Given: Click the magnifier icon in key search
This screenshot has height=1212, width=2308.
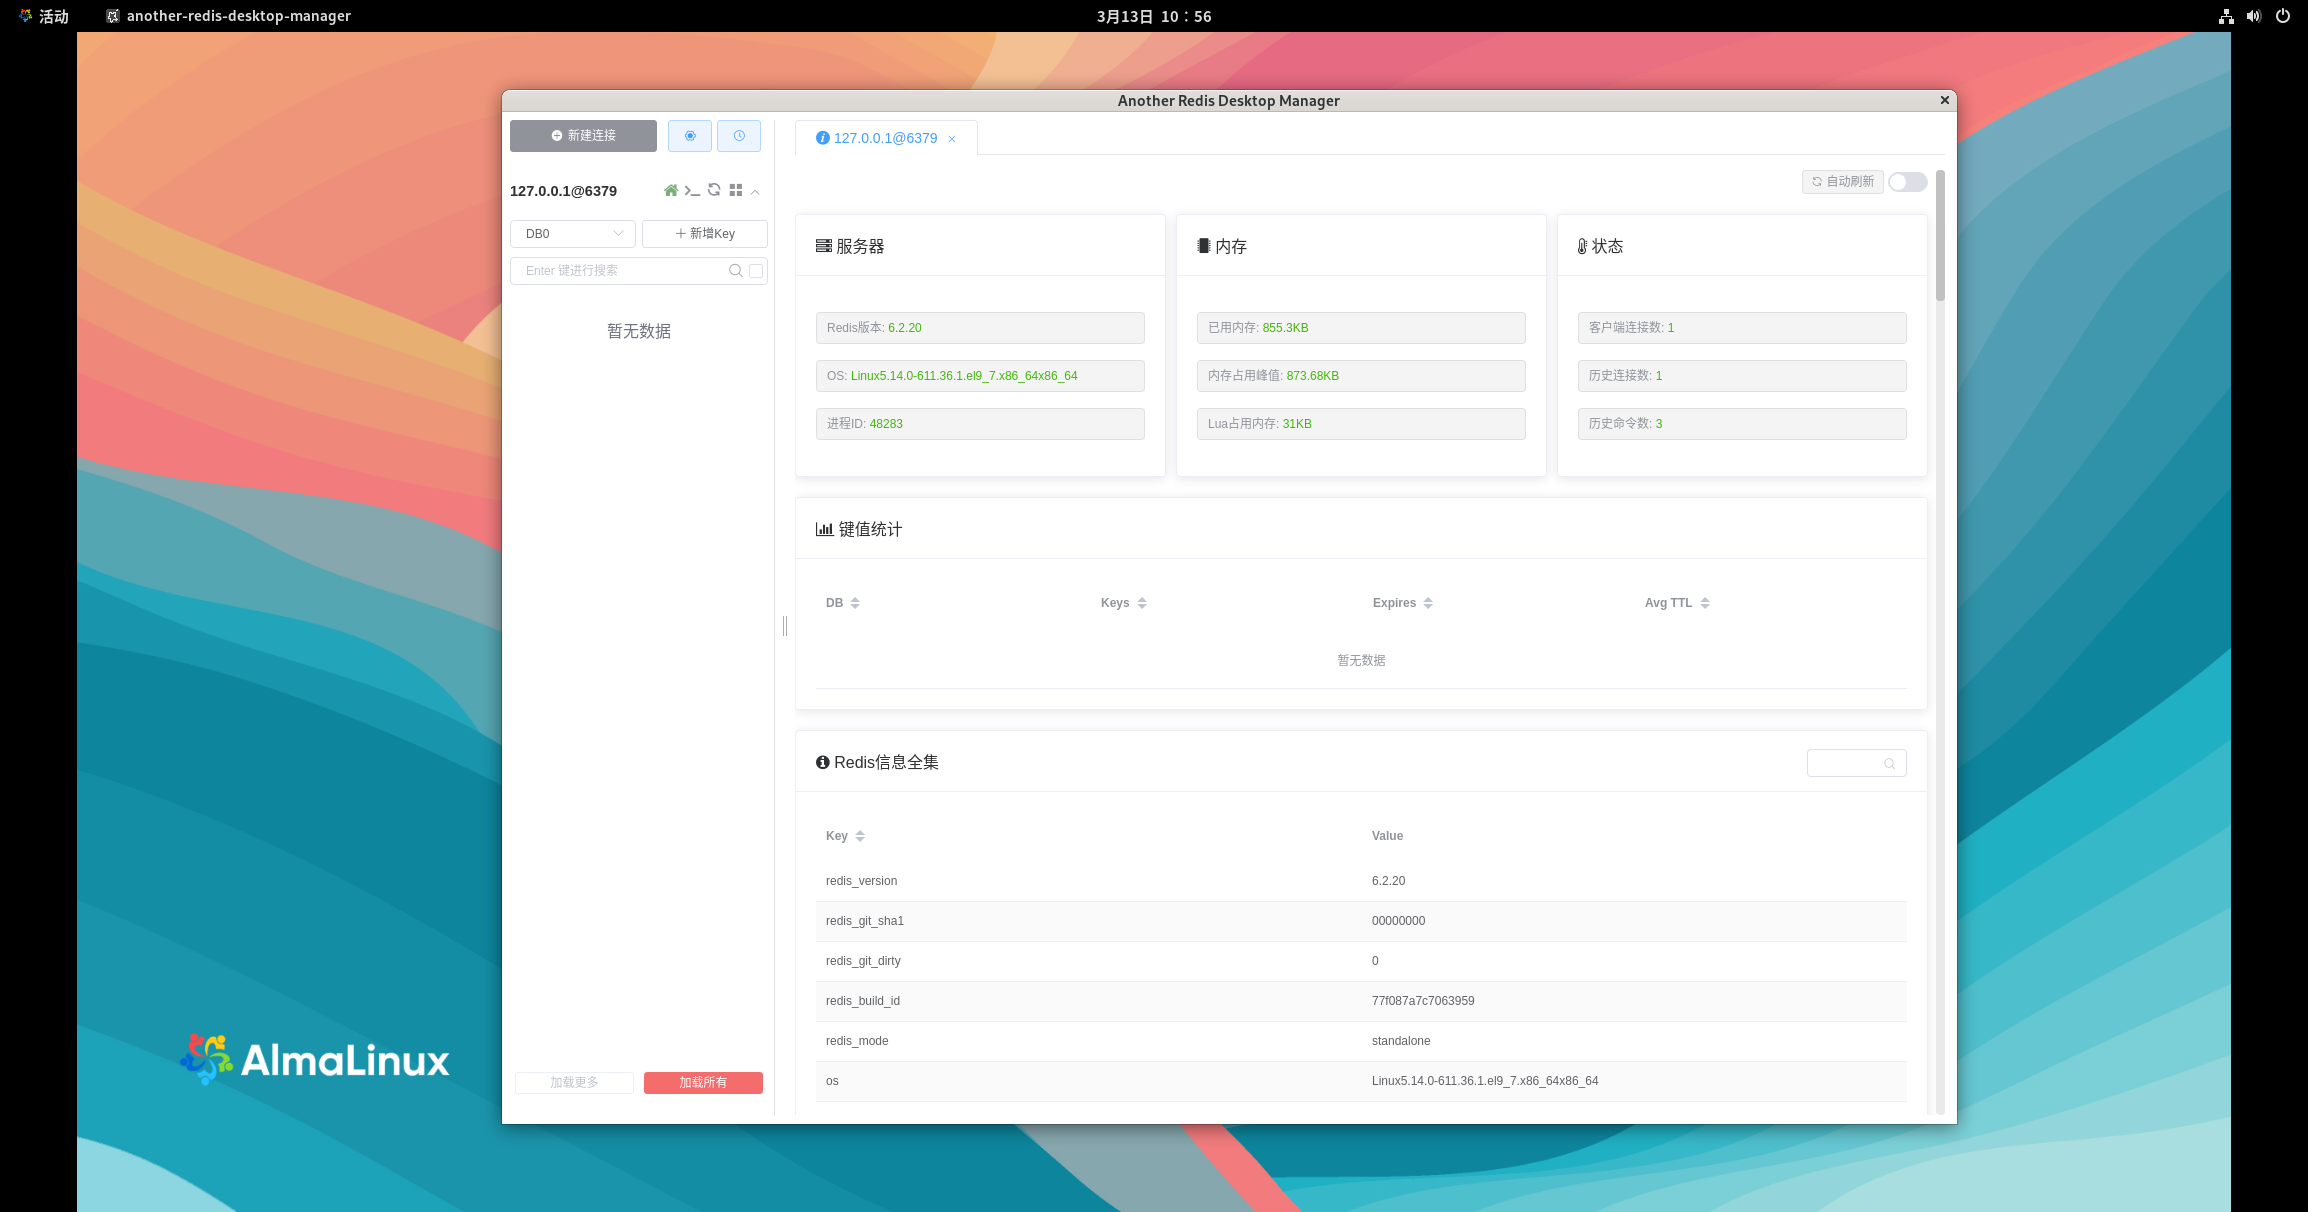Looking at the screenshot, I should coord(736,271).
